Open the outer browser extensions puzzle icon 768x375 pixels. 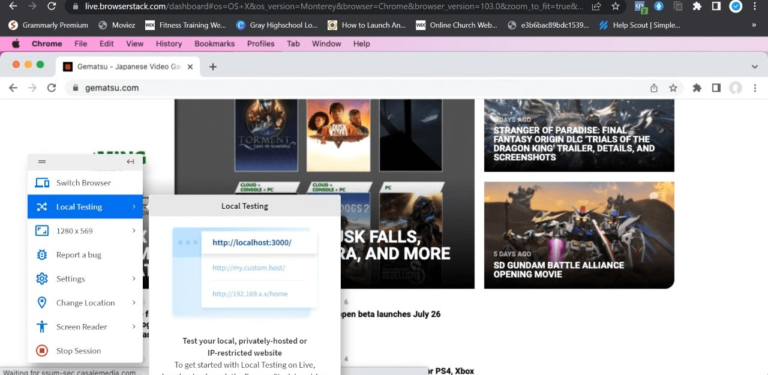pos(697,6)
